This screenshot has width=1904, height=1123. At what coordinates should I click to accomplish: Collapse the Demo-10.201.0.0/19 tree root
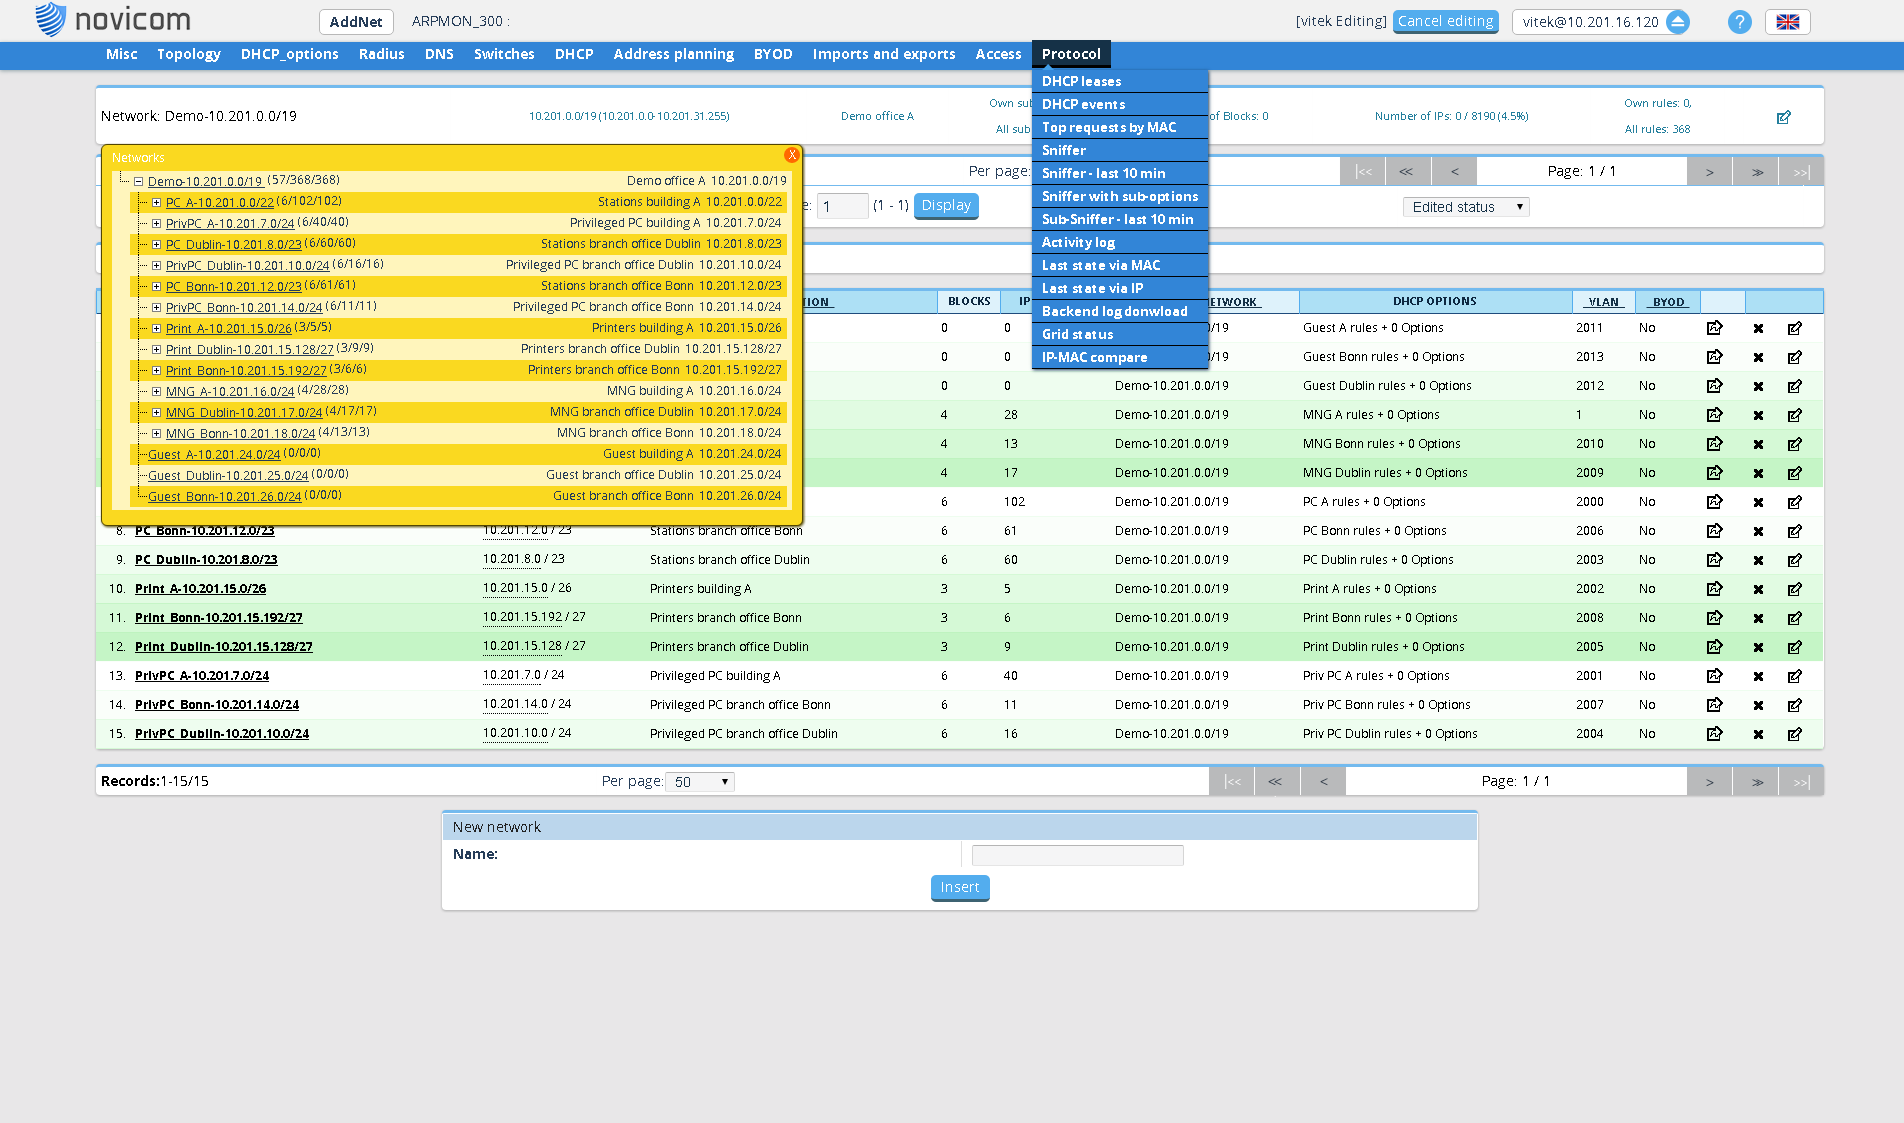click(138, 181)
